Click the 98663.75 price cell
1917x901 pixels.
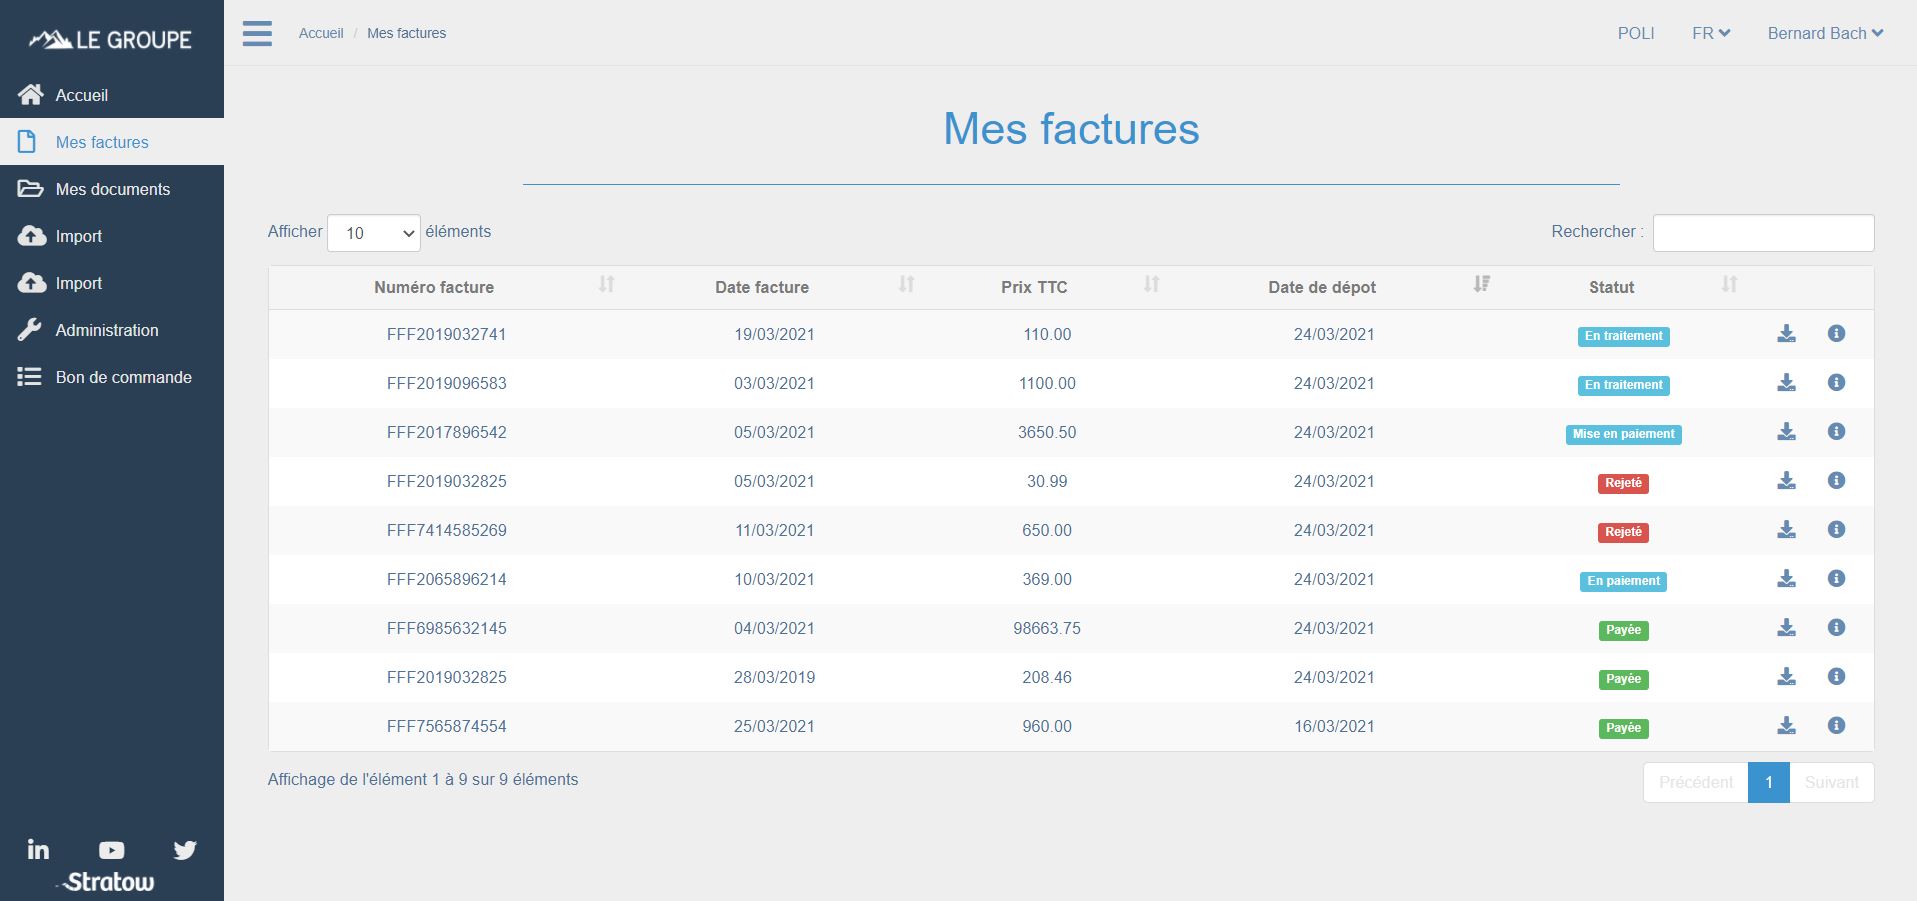pyautogui.click(x=1047, y=628)
